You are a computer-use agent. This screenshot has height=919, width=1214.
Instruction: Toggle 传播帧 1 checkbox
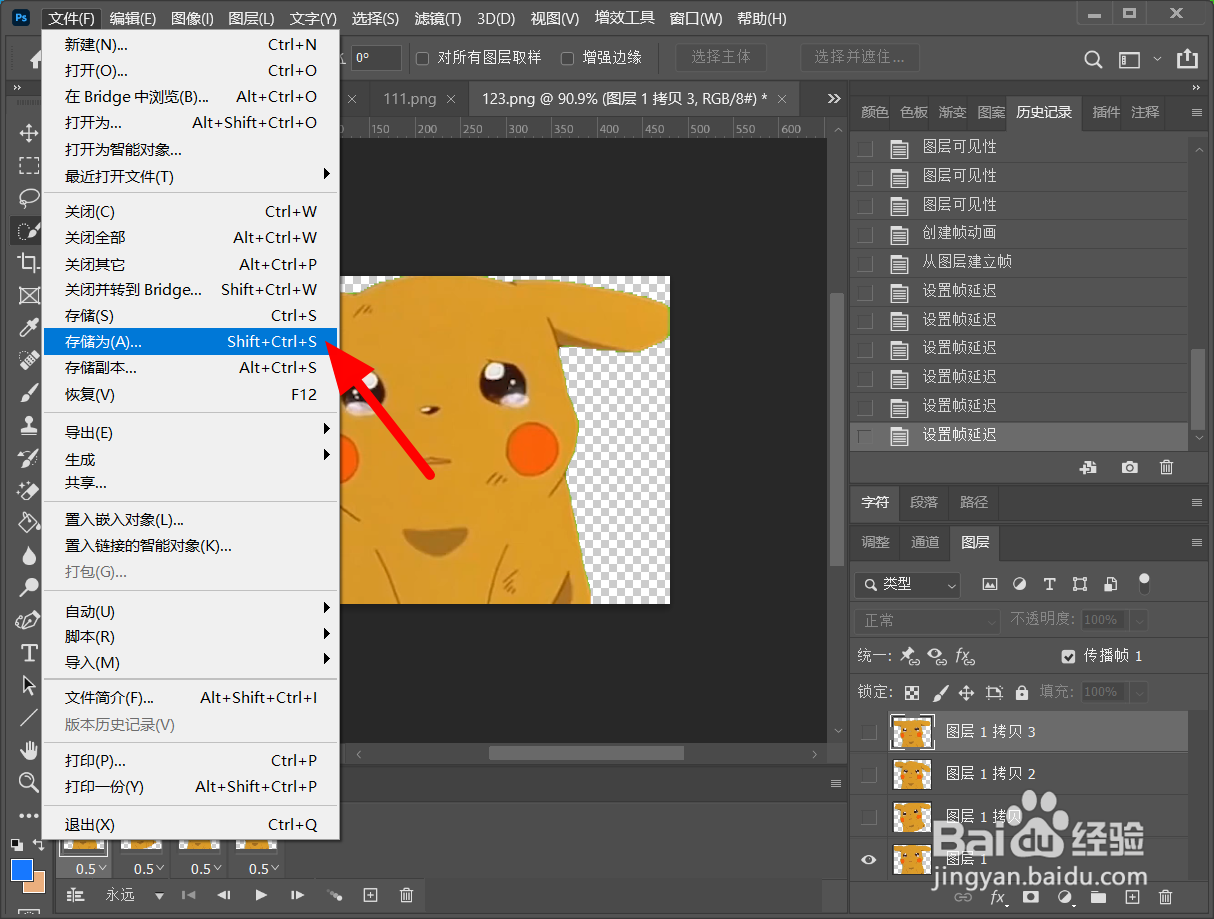click(x=1068, y=656)
